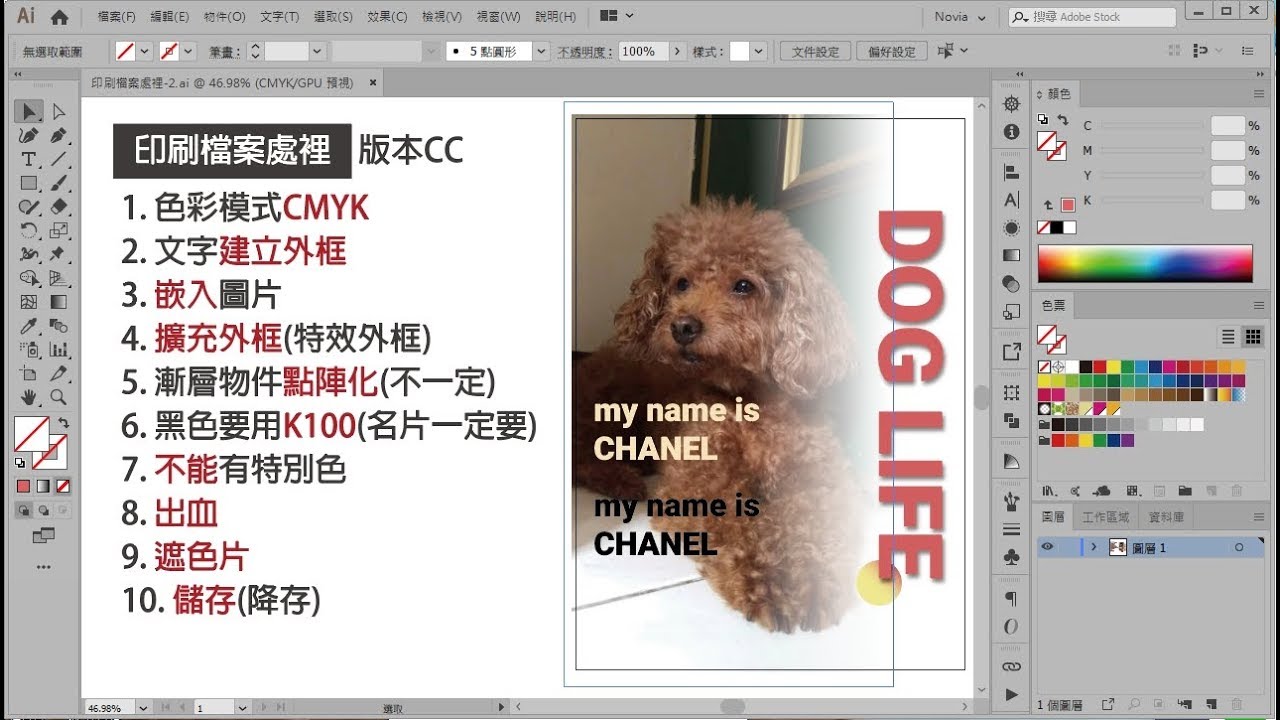Select the Artboard tool
1280x720 pixels.
28,374
